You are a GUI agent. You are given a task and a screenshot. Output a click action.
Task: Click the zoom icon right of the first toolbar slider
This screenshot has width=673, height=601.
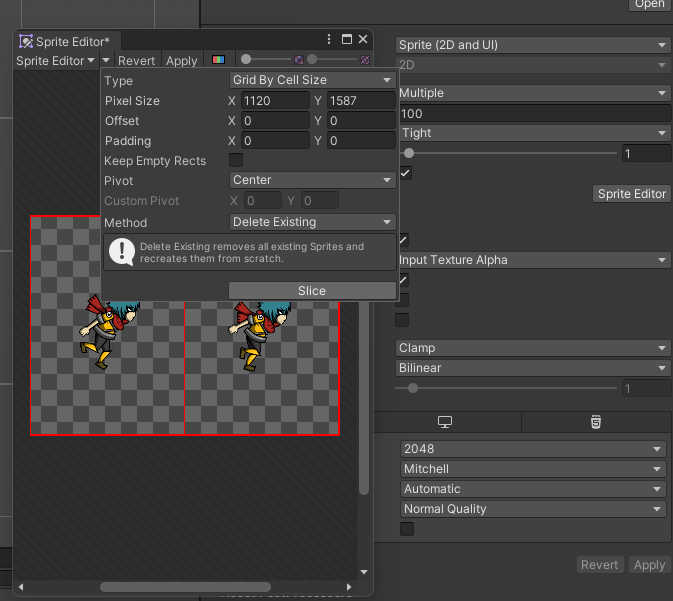click(x=298, y=60)
